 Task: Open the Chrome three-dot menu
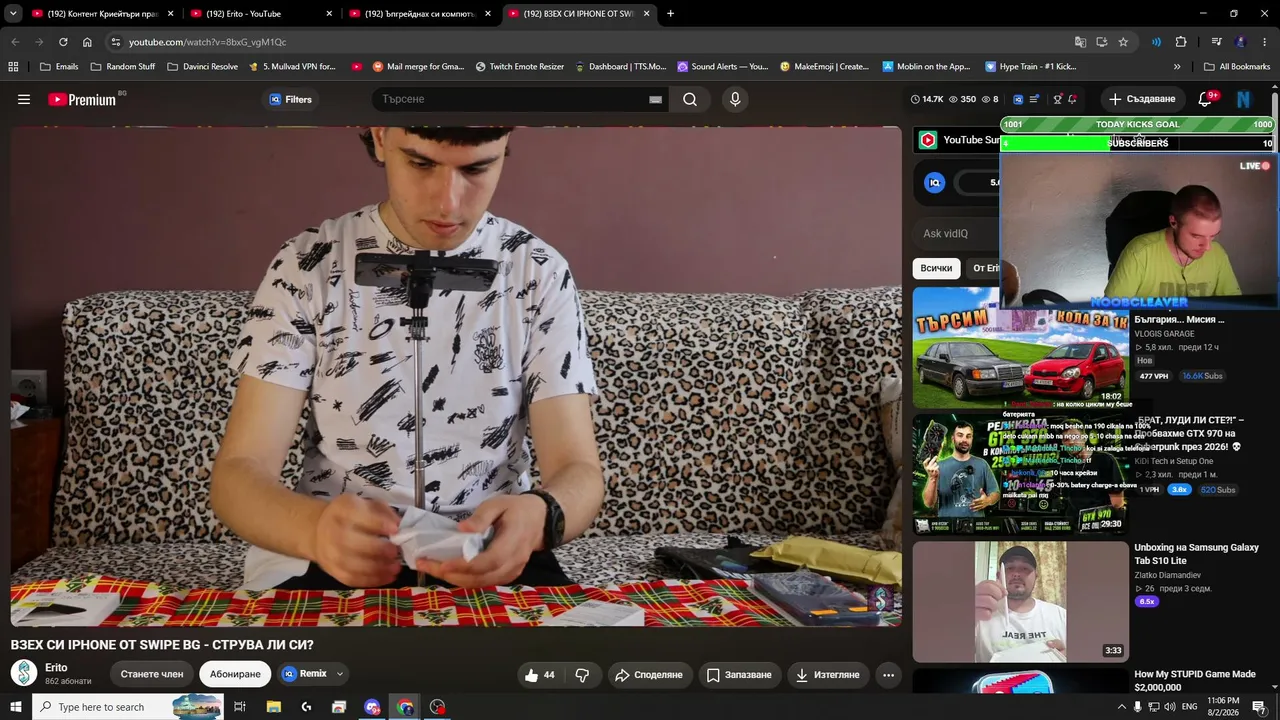click(1265, 42)
